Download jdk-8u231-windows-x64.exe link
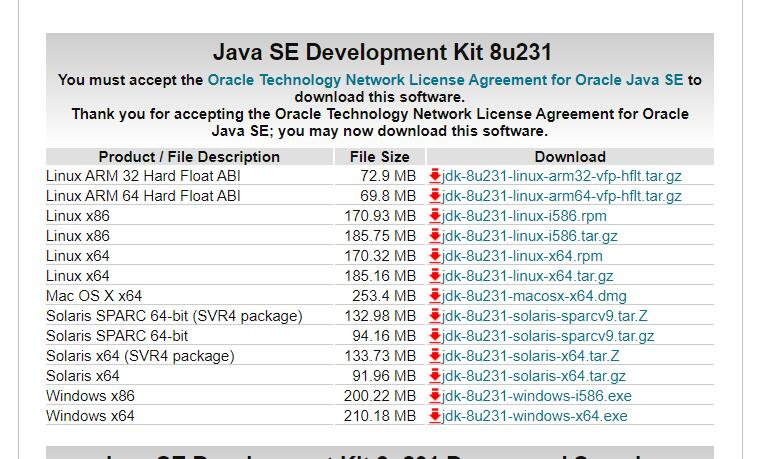 535,416
